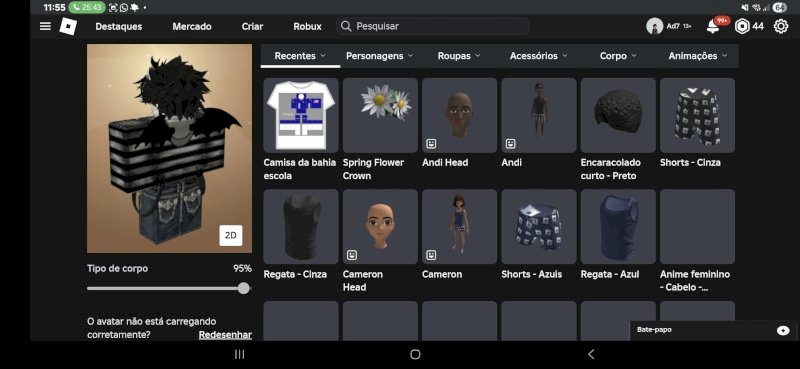Click emote badge on Cameron Head
The width and height of the screenshot is (800, 369).
tap(352, 255)
